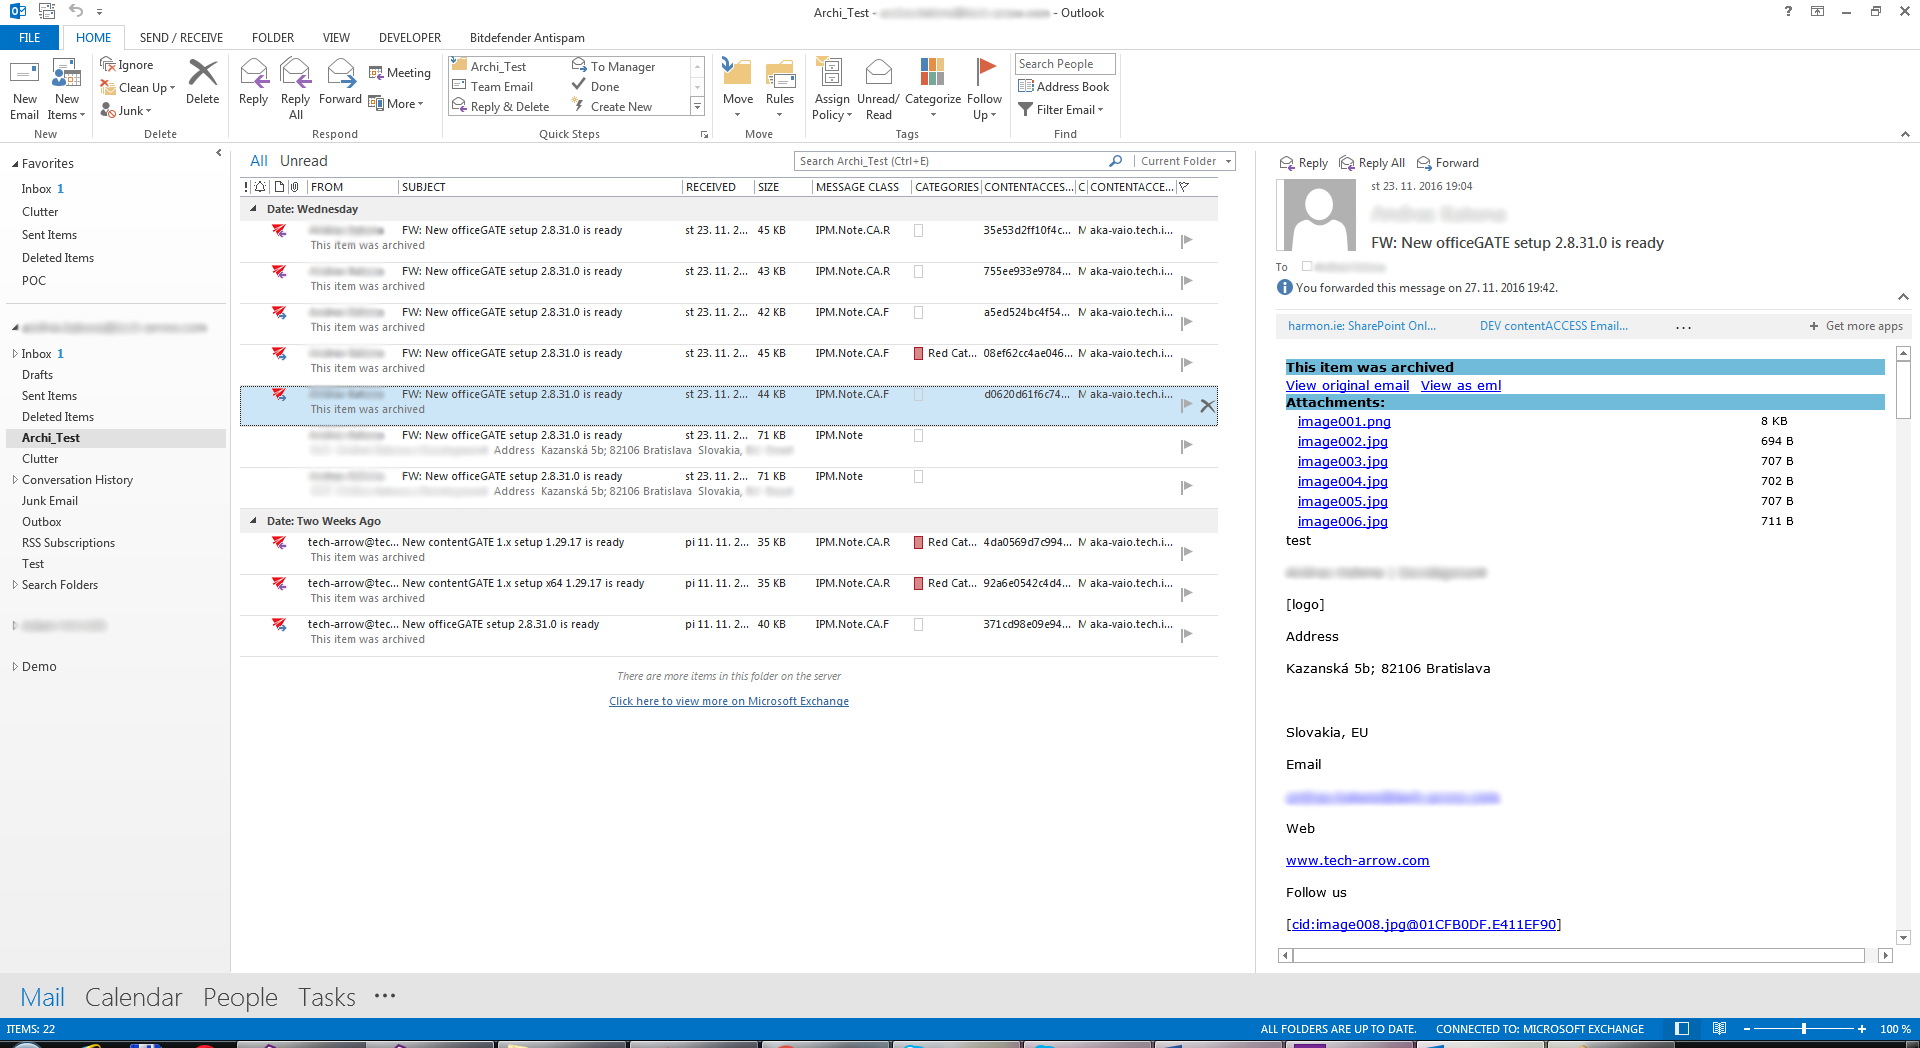Delete the selected 44 KB message using the X icon
This screenshot has width=1920, height=1048.
pyautogui.click(x=1207, y=406)
